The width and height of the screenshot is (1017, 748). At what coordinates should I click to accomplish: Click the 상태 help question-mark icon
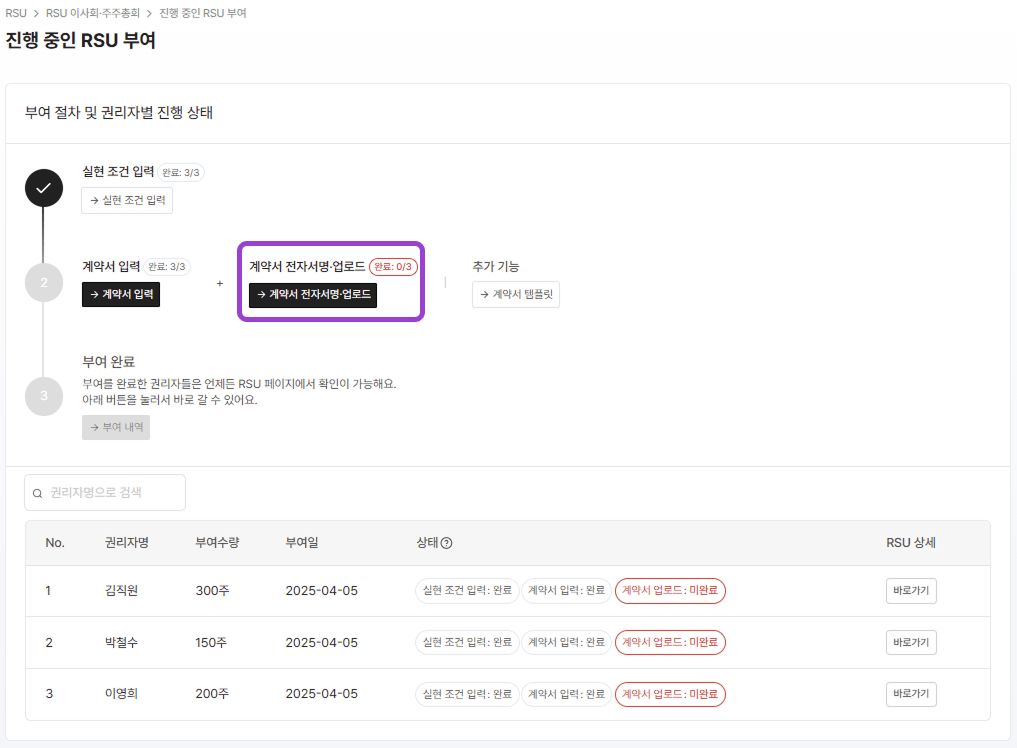(446, 543)
